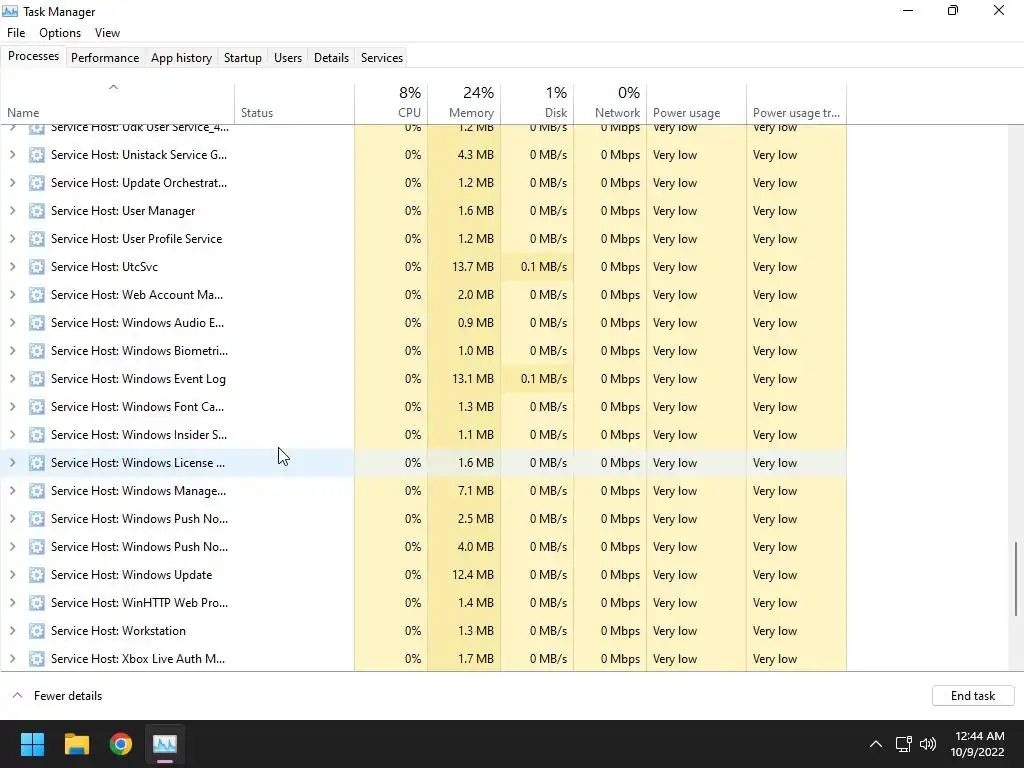Viewport: 1024px width, 768px height.
Task: Click gear icon beside WinHTTP Web Proxy
Action: tap(37, 603)
